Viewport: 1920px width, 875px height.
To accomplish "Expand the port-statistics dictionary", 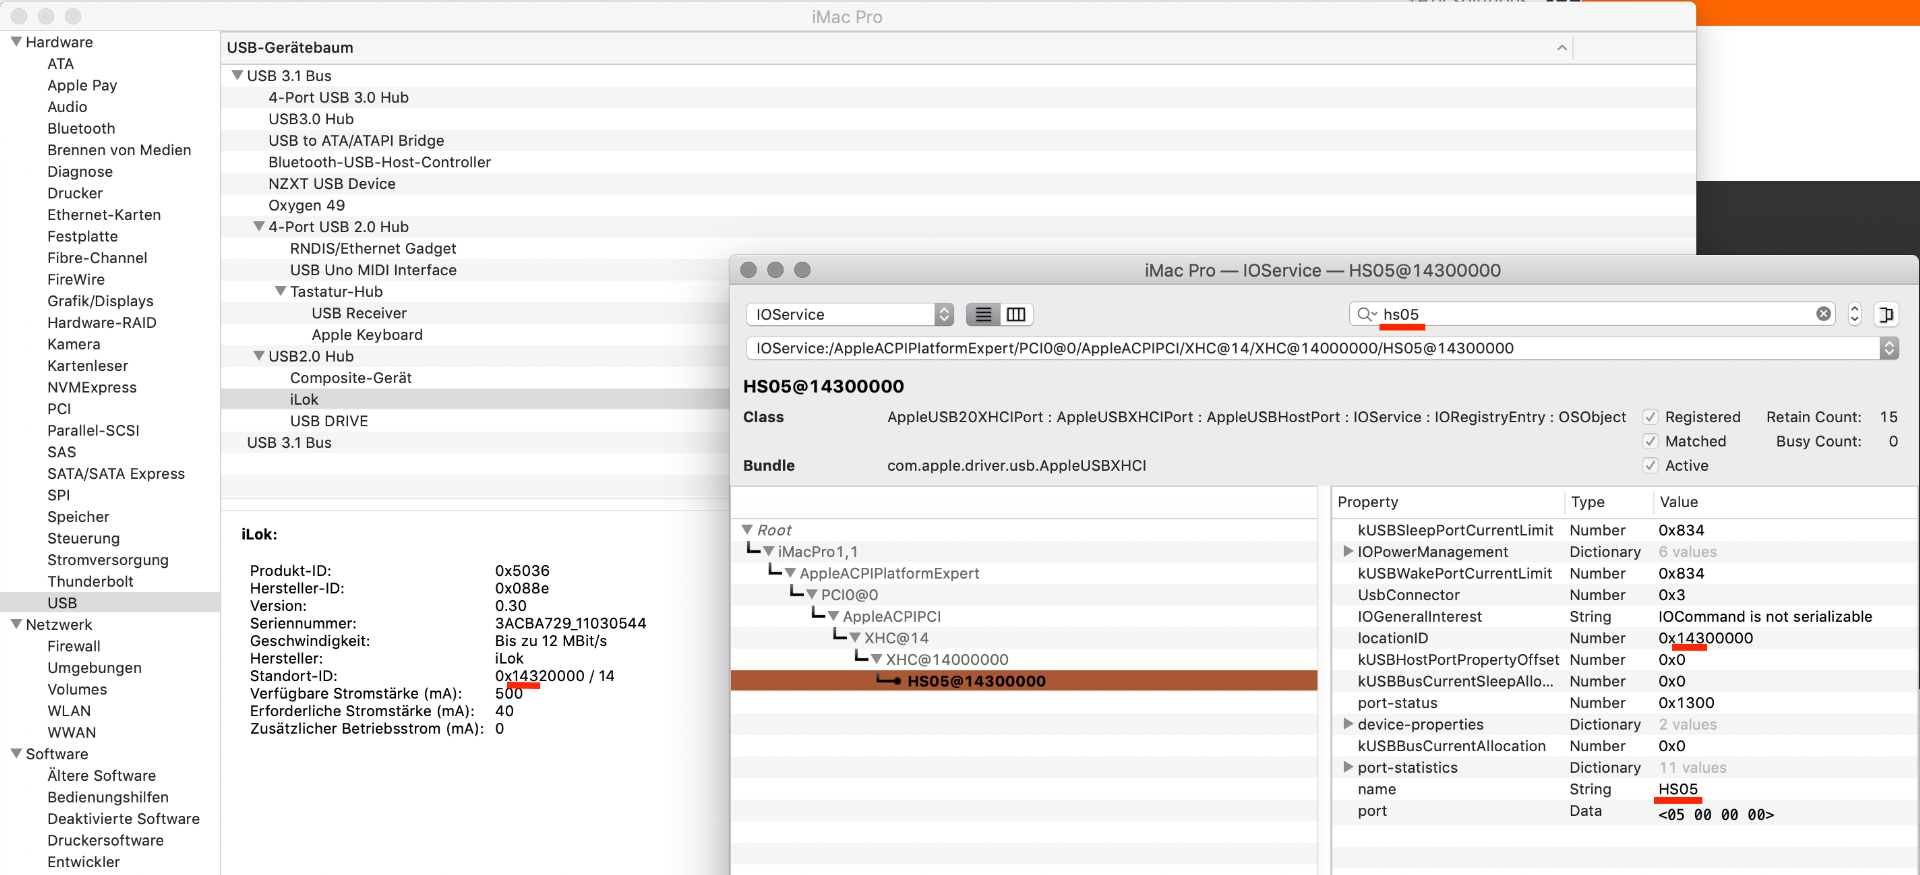I will [x=1348, y=768].
